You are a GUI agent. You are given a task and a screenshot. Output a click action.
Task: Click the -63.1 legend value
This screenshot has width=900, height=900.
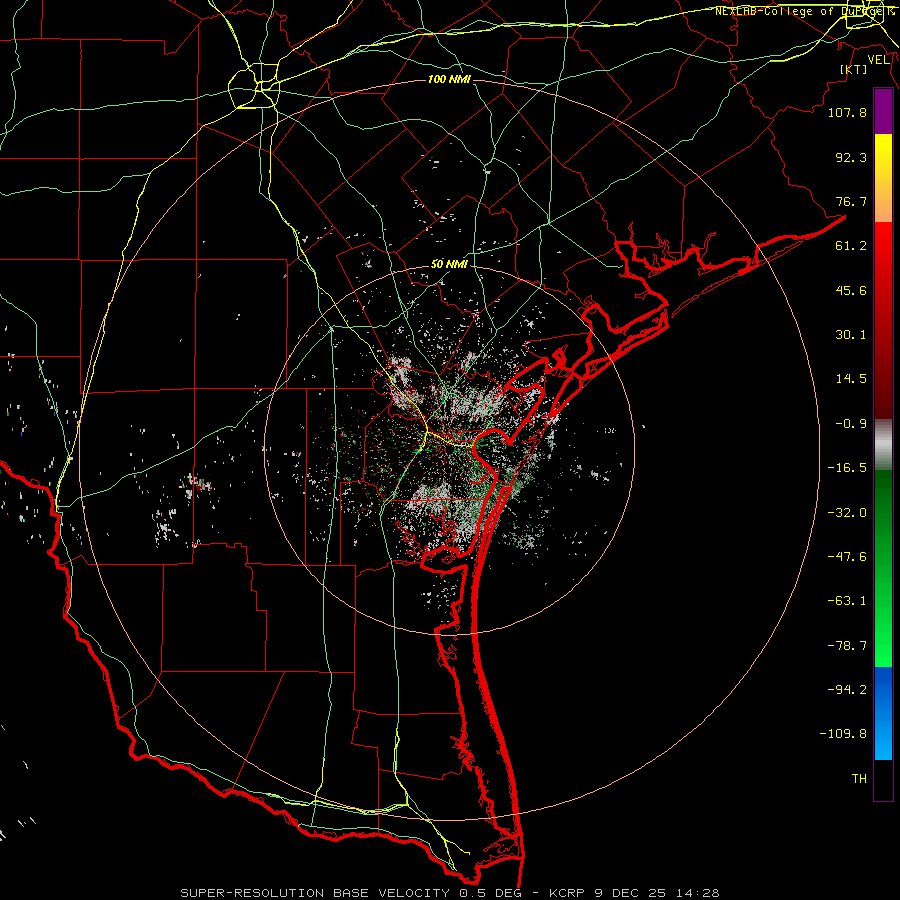coord(847,601)
